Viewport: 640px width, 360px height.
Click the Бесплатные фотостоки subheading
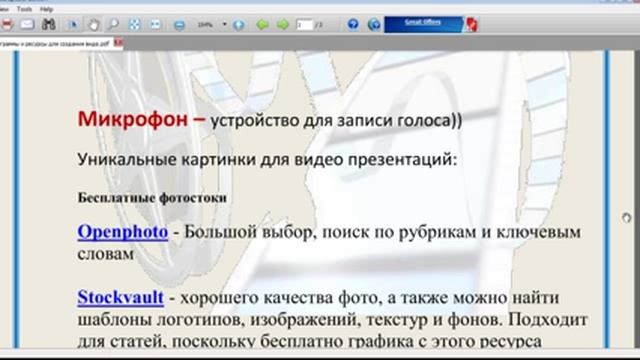(152, 198)
